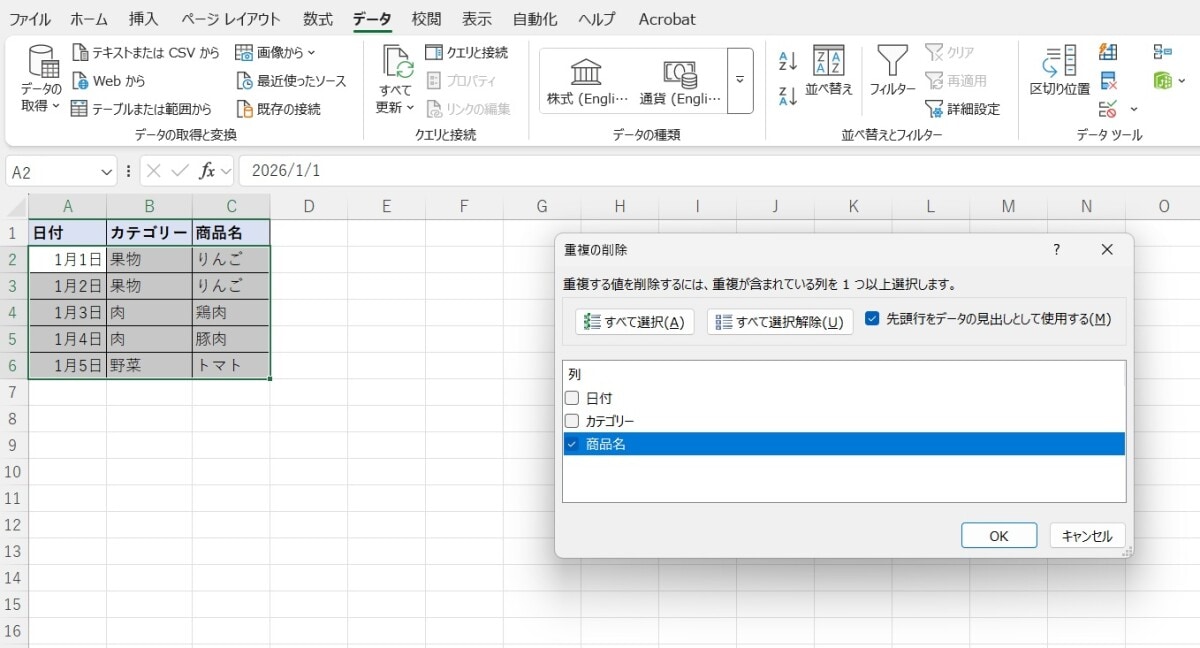Uncheck the 先頭行をデータの見出しとして使用する option
This screenshot has height=648, width=1200.
874,320
